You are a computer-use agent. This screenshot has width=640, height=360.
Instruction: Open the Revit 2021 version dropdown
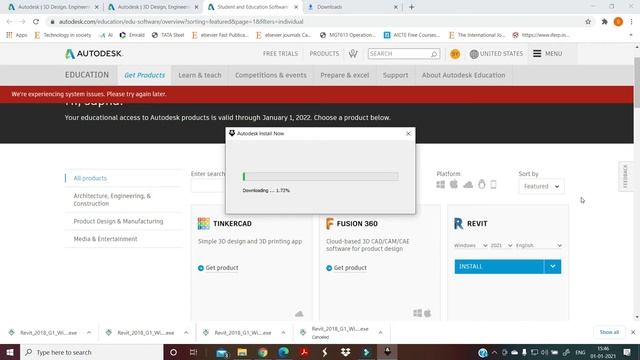501,245
